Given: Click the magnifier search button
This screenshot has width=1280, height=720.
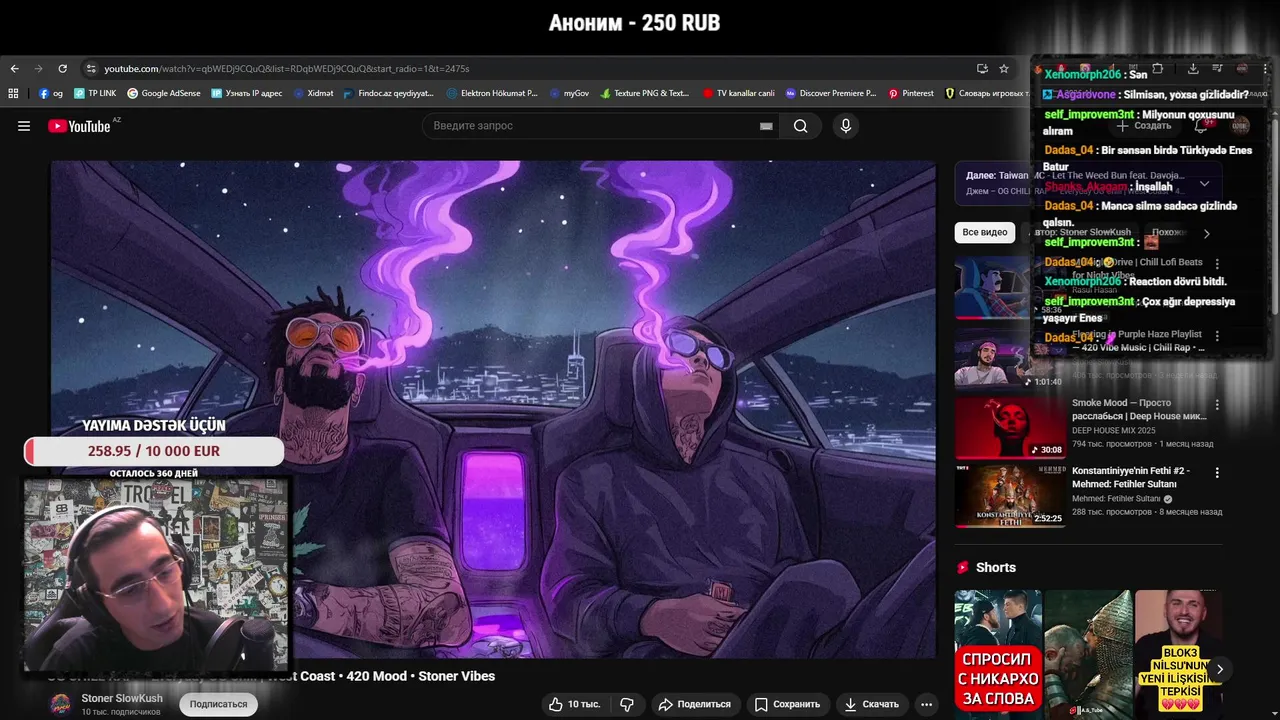Looking at the screenshot, I should point(801,126).
